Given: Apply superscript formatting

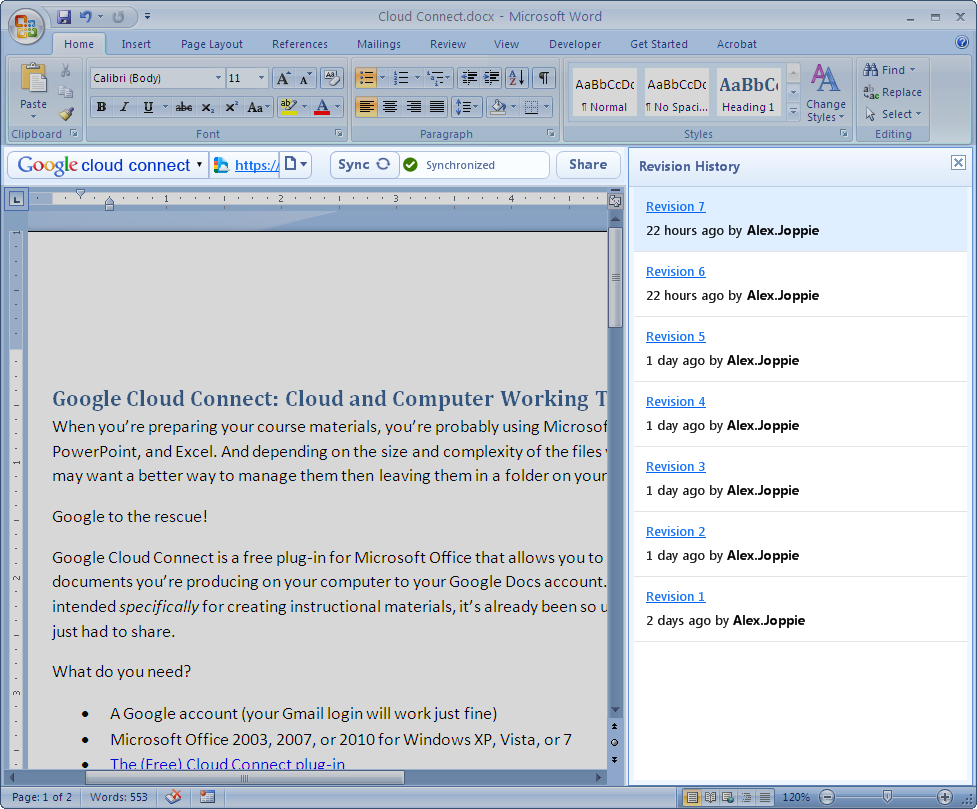Looking at the screenshot, I should point(231,107).
